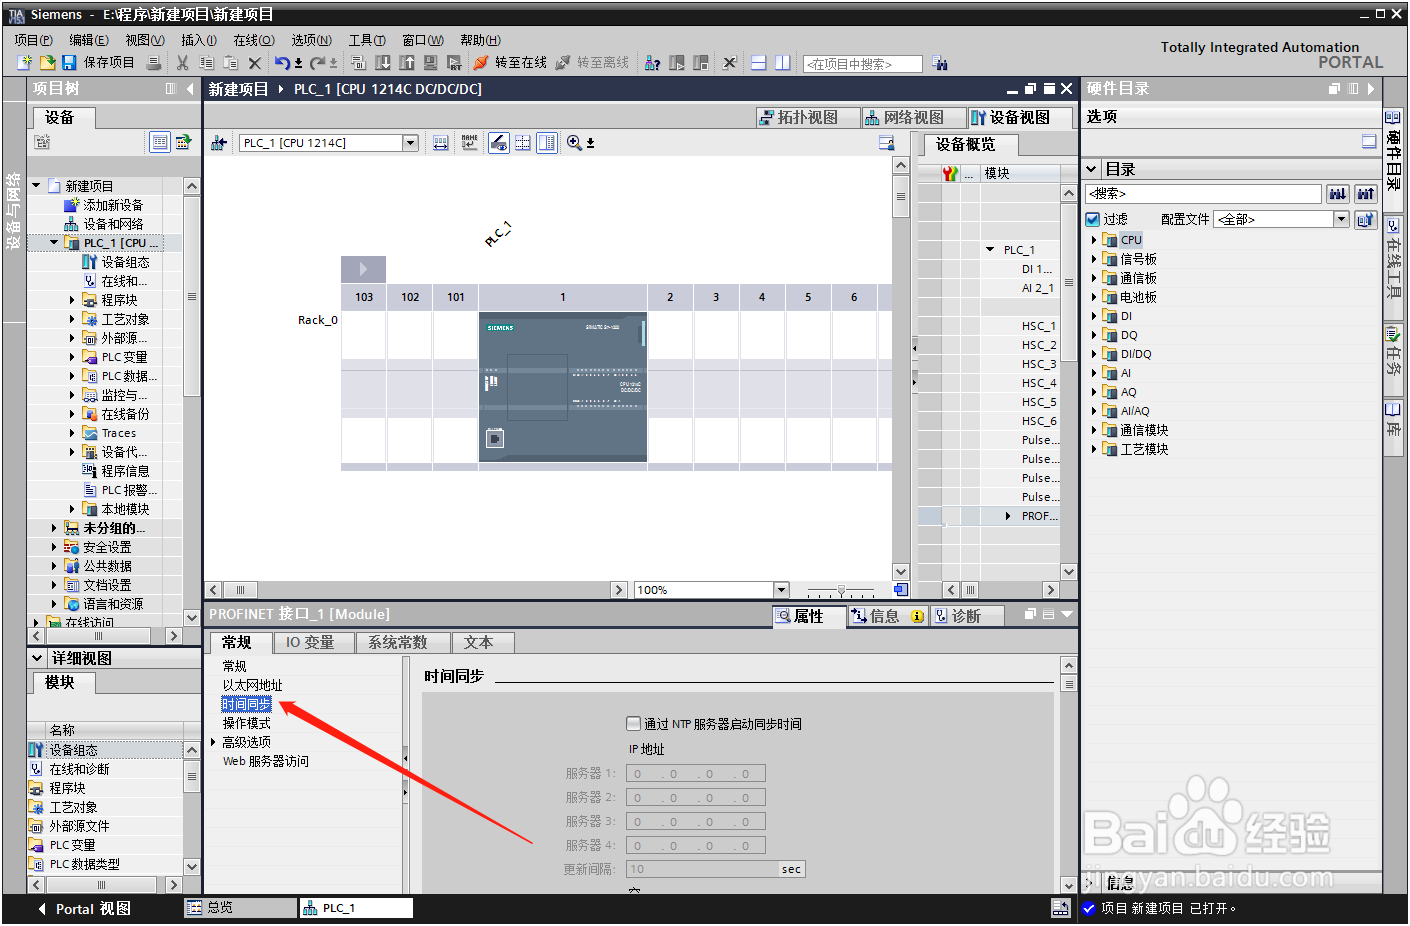Click the 总览 overview button in taskbar
1410x926 pixels.
coord(240,908)
